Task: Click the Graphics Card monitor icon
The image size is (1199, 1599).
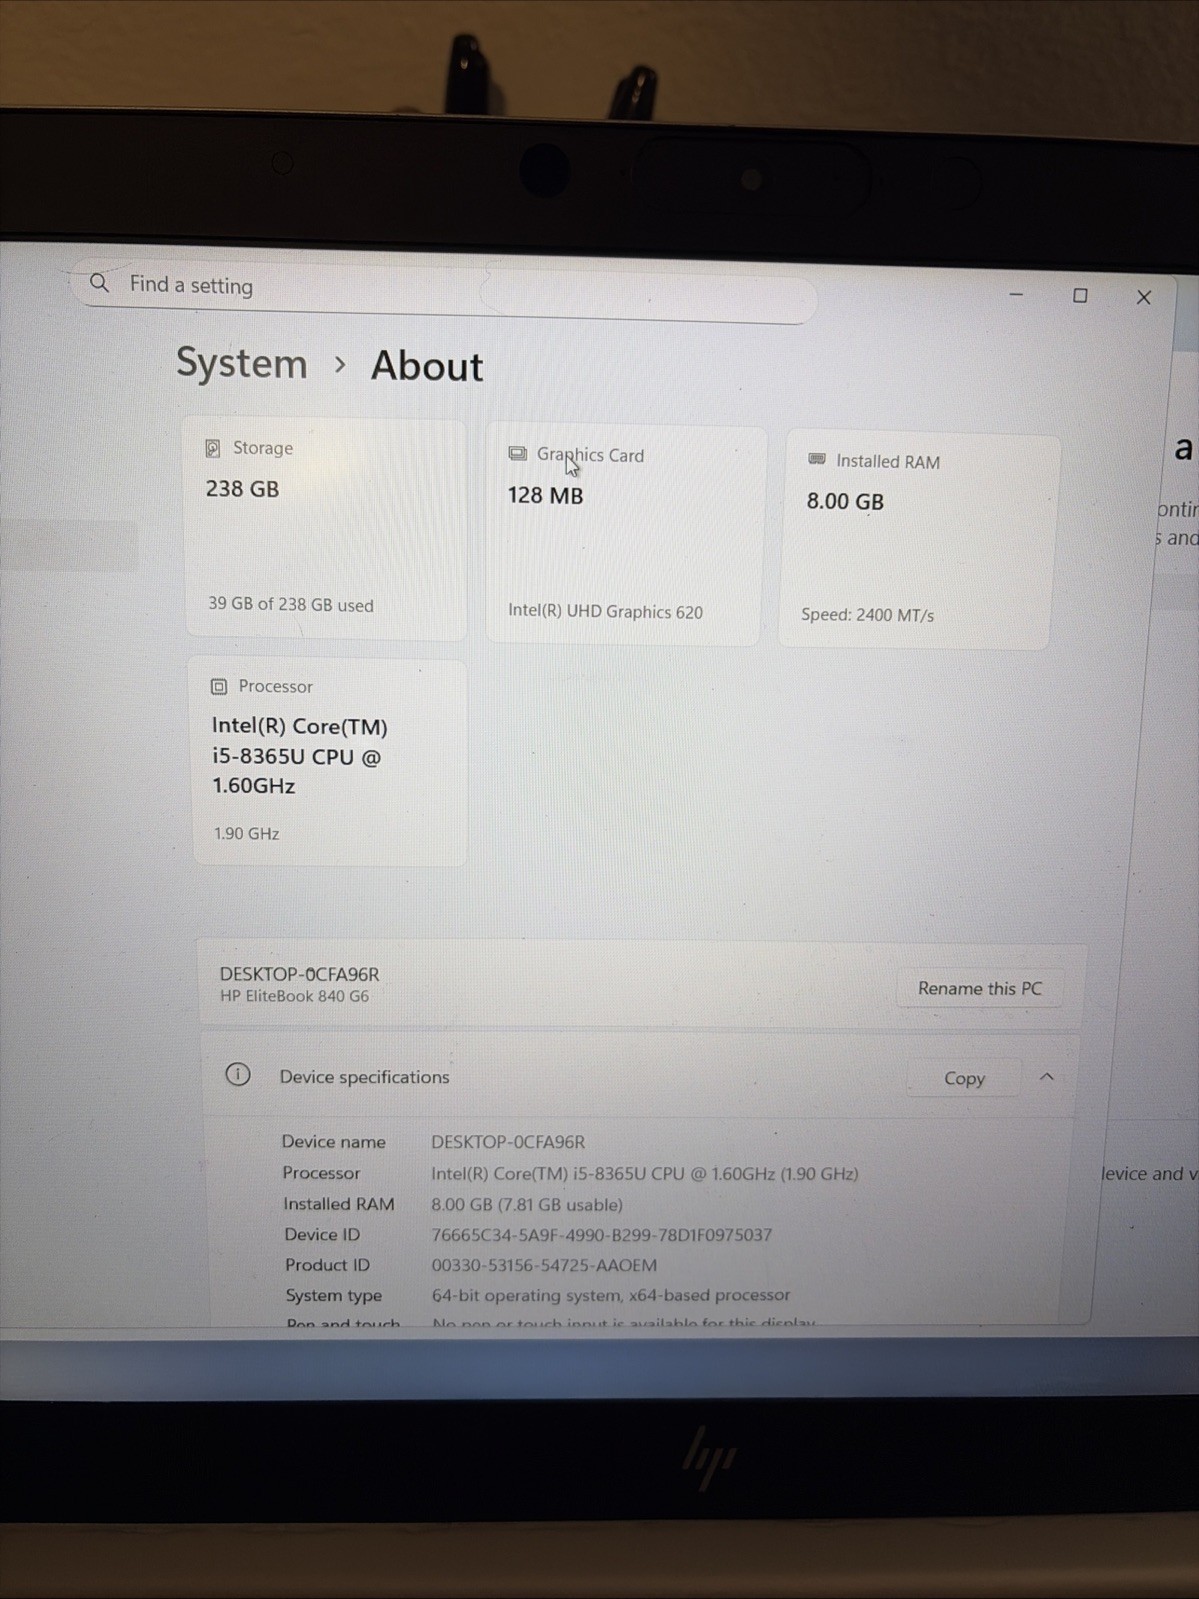Action: [x=517, y=454]
